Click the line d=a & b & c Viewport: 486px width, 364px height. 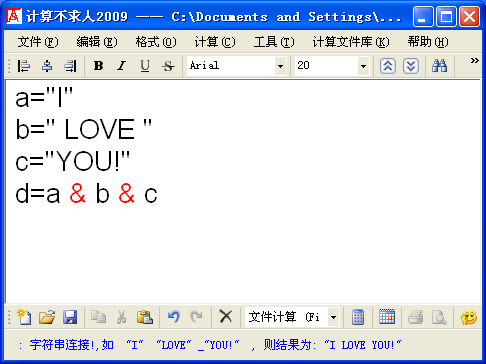pos(86,194)
